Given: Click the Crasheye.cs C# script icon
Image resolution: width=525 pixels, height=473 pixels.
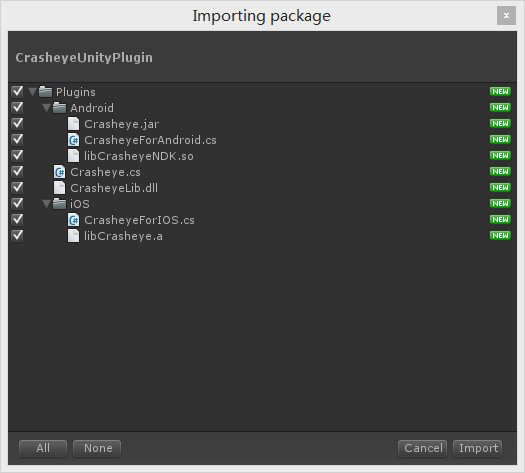Looking at the screenshot, I should [x=59, y=172].
